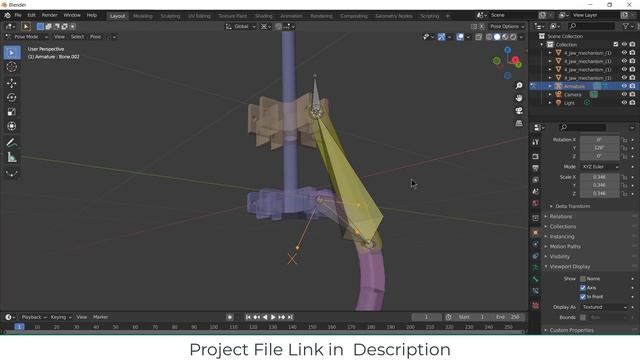The image size is (640, 360).
Task: Open the Bone properties tab
Action: tap(536, 279)
